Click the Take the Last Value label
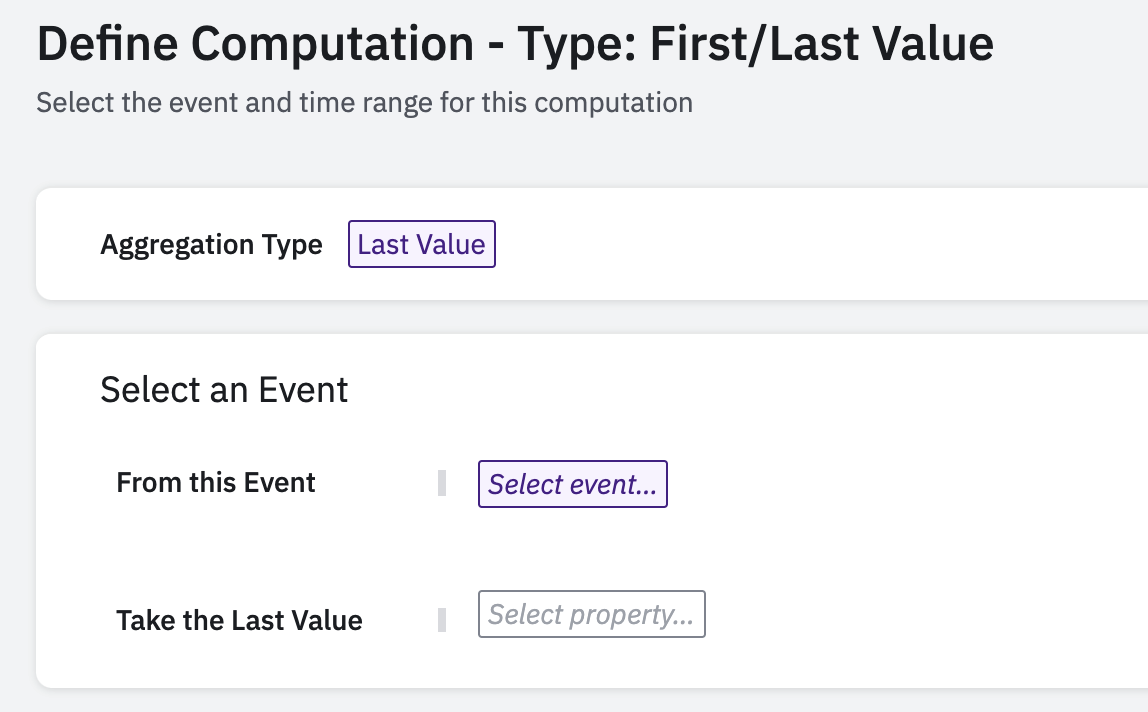 [x=239, y=620]
